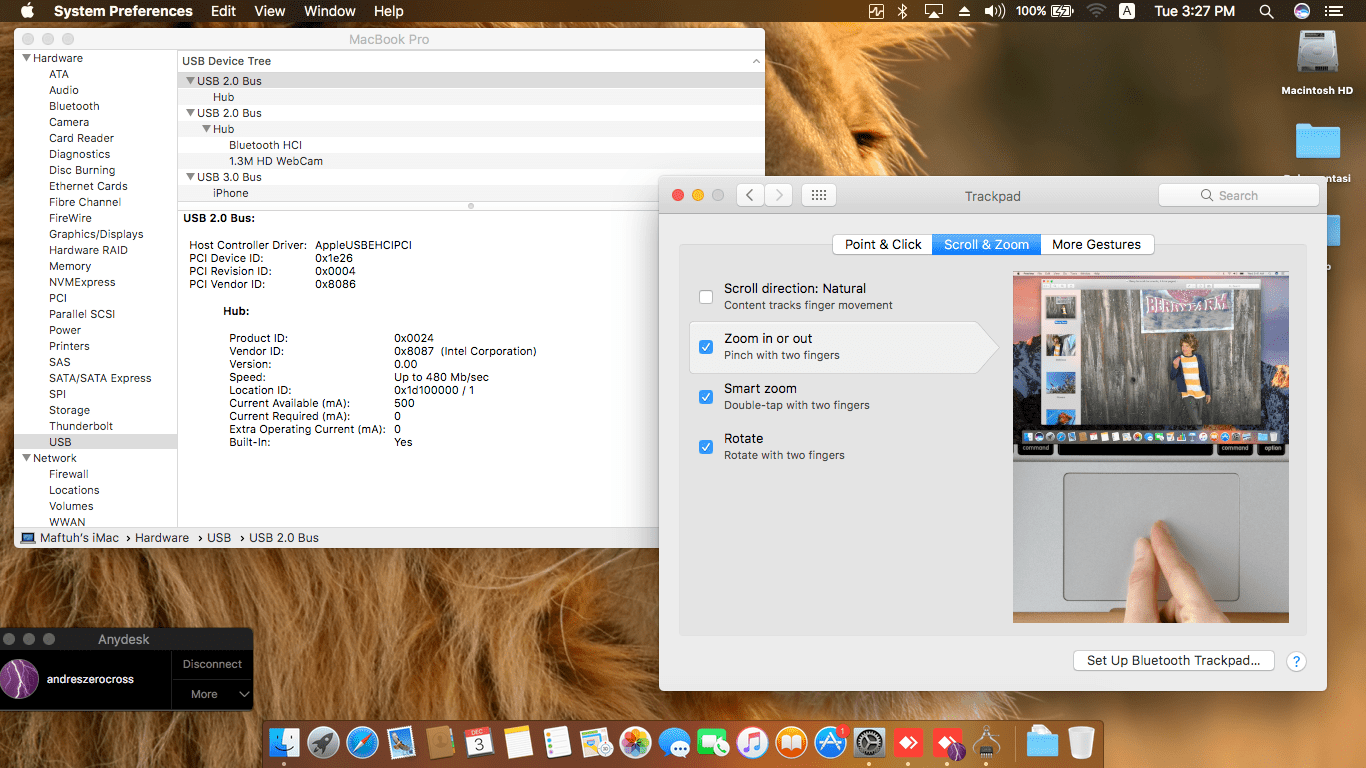Click USB Device Tree column sort chevron
This screenshot has height=768, width=1366.
[x=756, y=61]
